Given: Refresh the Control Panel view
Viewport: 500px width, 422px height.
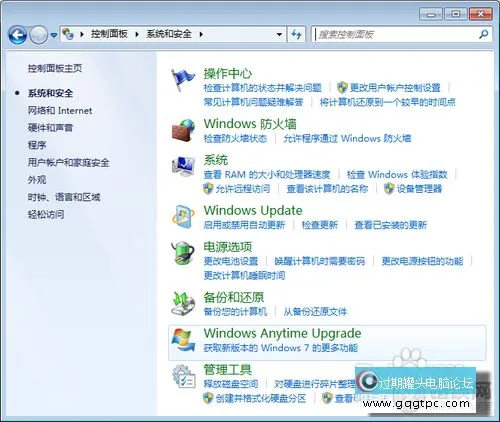Looking at the screenshot, I should tap(296, 34).
